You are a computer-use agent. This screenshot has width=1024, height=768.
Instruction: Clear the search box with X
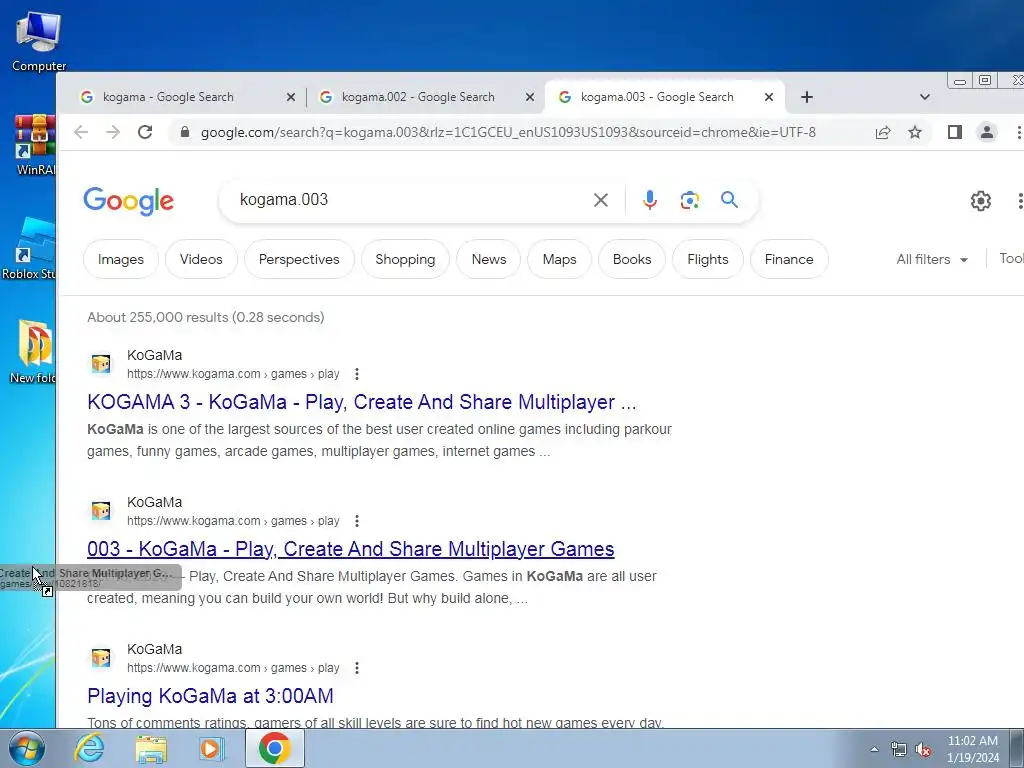pyautogui.click(x=601, y=200)
